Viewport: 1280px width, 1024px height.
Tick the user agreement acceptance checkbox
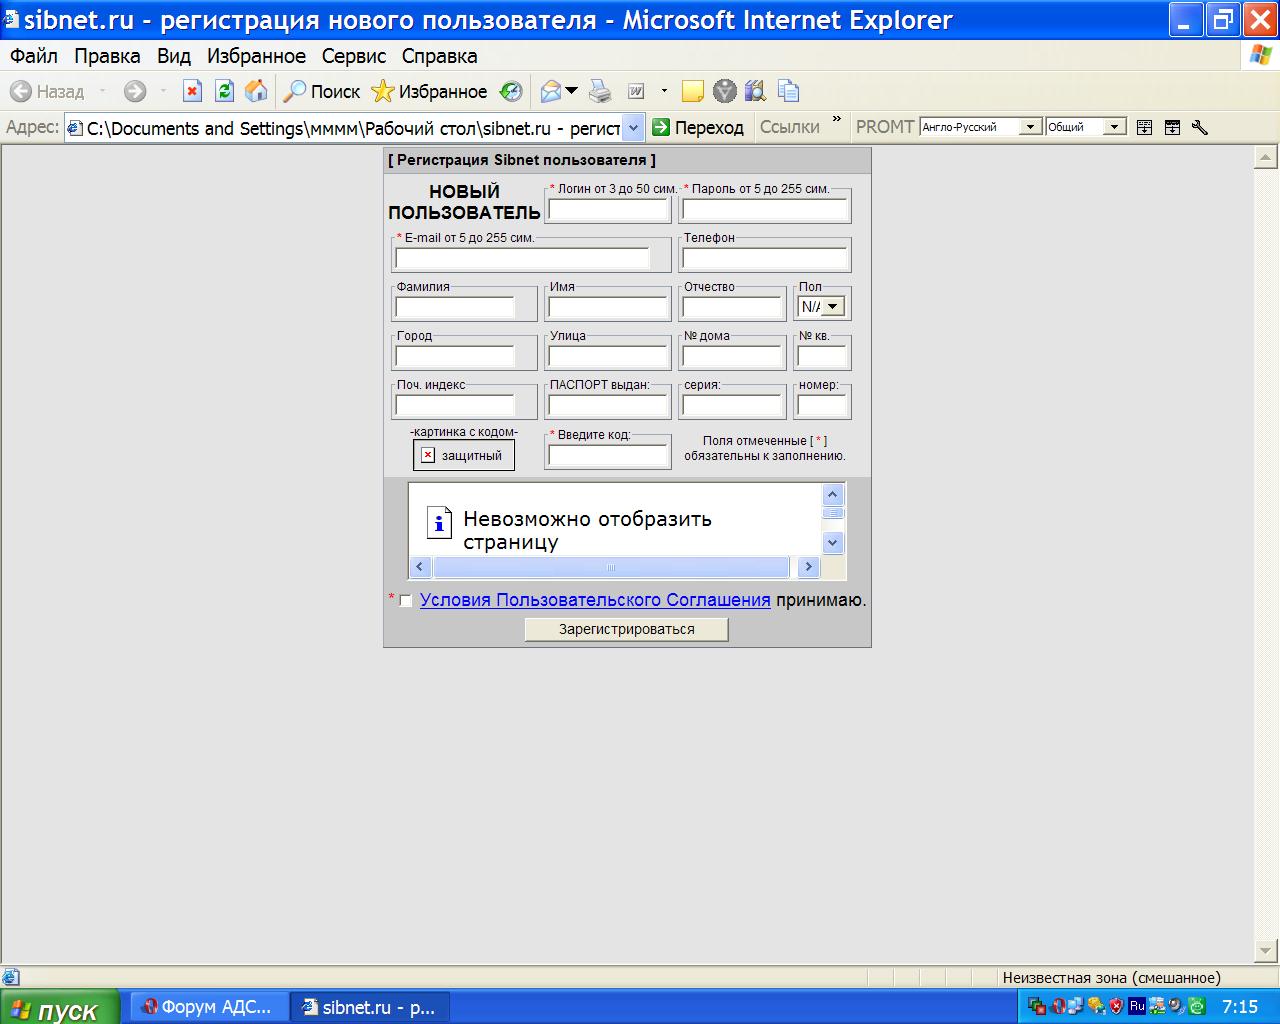[406, 601]
